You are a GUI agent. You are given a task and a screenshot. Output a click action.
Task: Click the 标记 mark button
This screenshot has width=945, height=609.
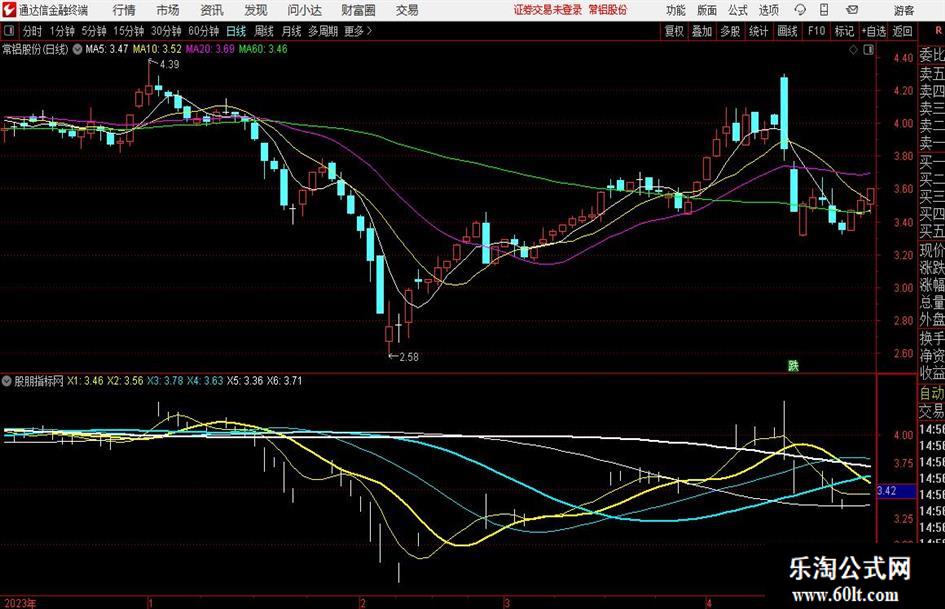tap(844, 31)
